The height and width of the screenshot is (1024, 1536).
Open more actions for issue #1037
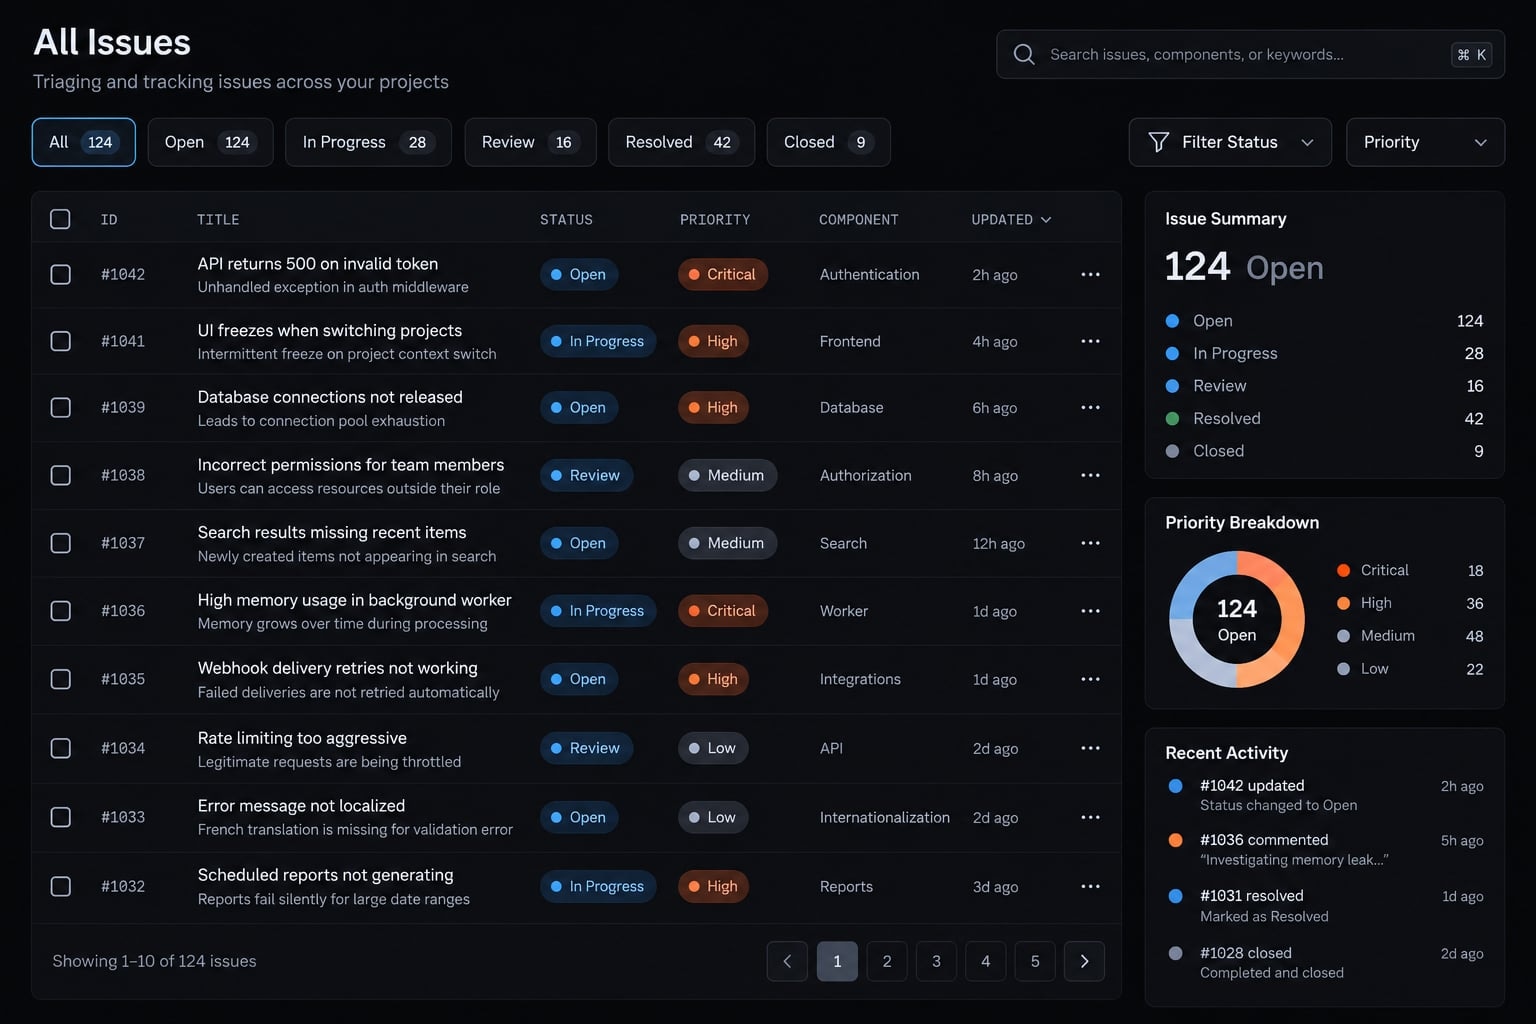click(x=1090, y=543)
